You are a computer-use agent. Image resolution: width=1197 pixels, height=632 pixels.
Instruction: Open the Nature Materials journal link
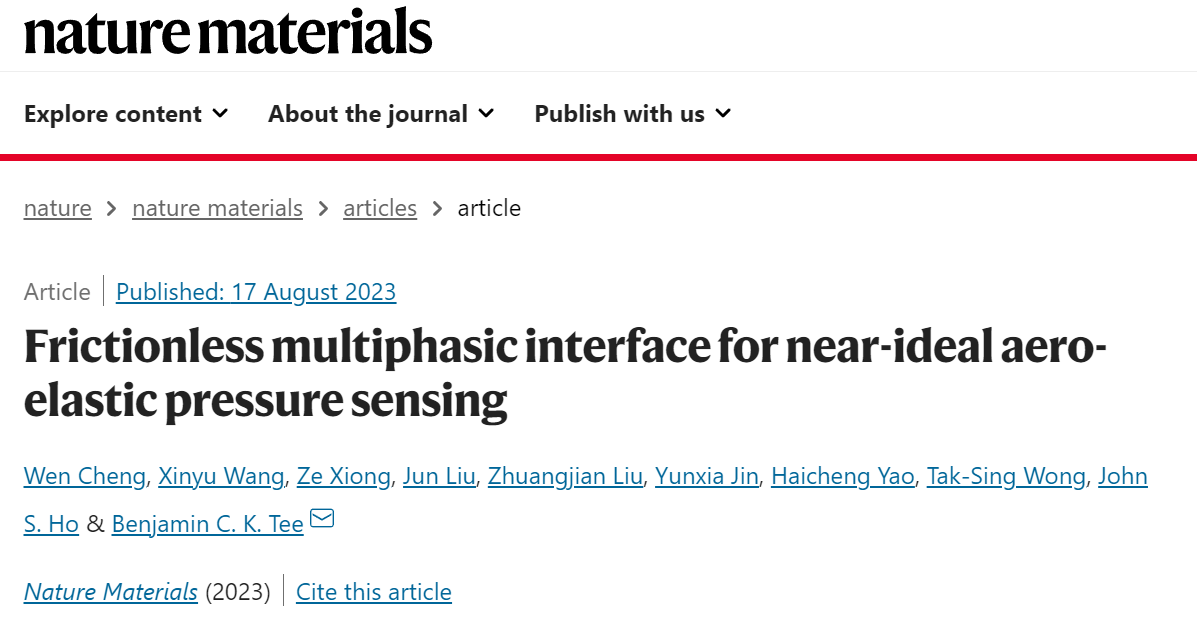(x=111, y=592)
